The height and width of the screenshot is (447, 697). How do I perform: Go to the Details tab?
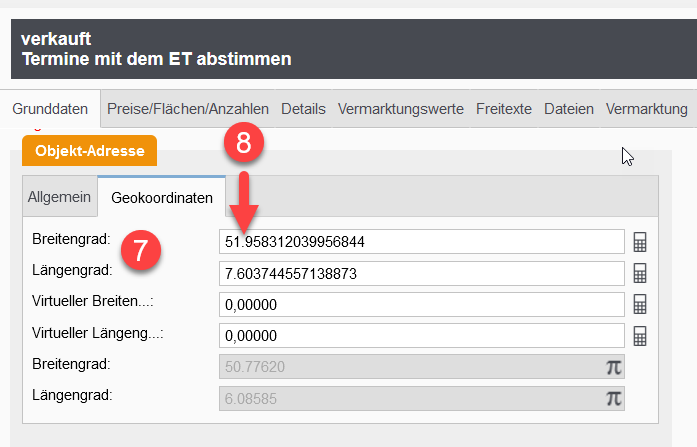[x=303, y=109]
